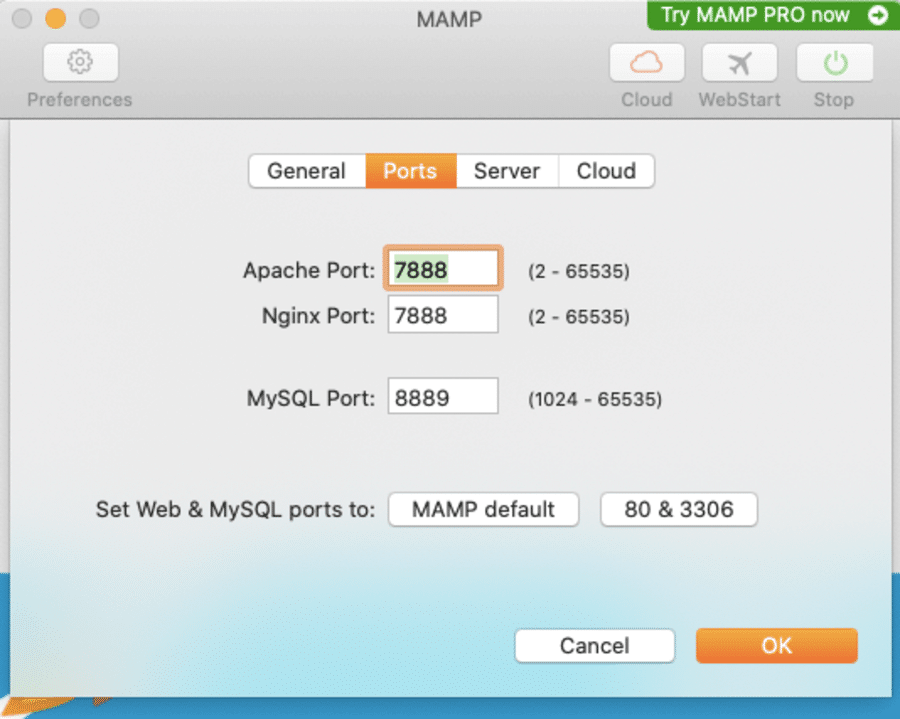Confirm settings with the OK button
This screenshot has width=900, height=719.
776,646
